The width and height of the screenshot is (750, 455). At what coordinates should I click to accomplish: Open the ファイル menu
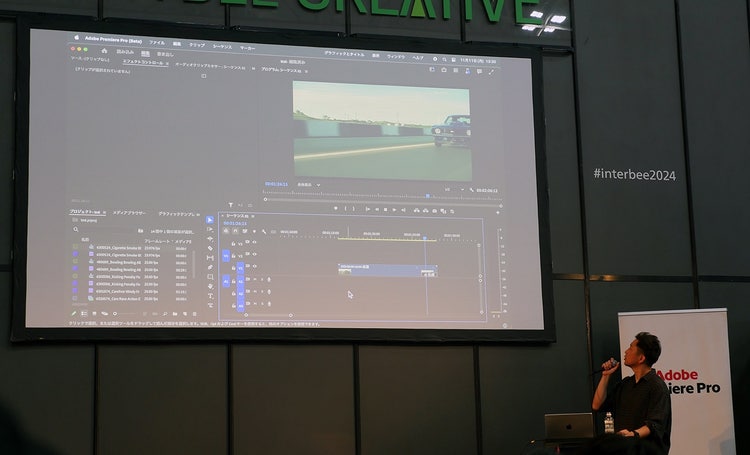(x=157, y=43)
